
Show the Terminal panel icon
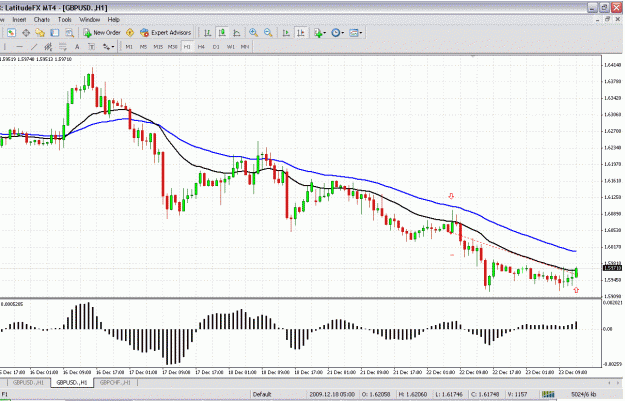pyautogui.click(x=55, y=33)
